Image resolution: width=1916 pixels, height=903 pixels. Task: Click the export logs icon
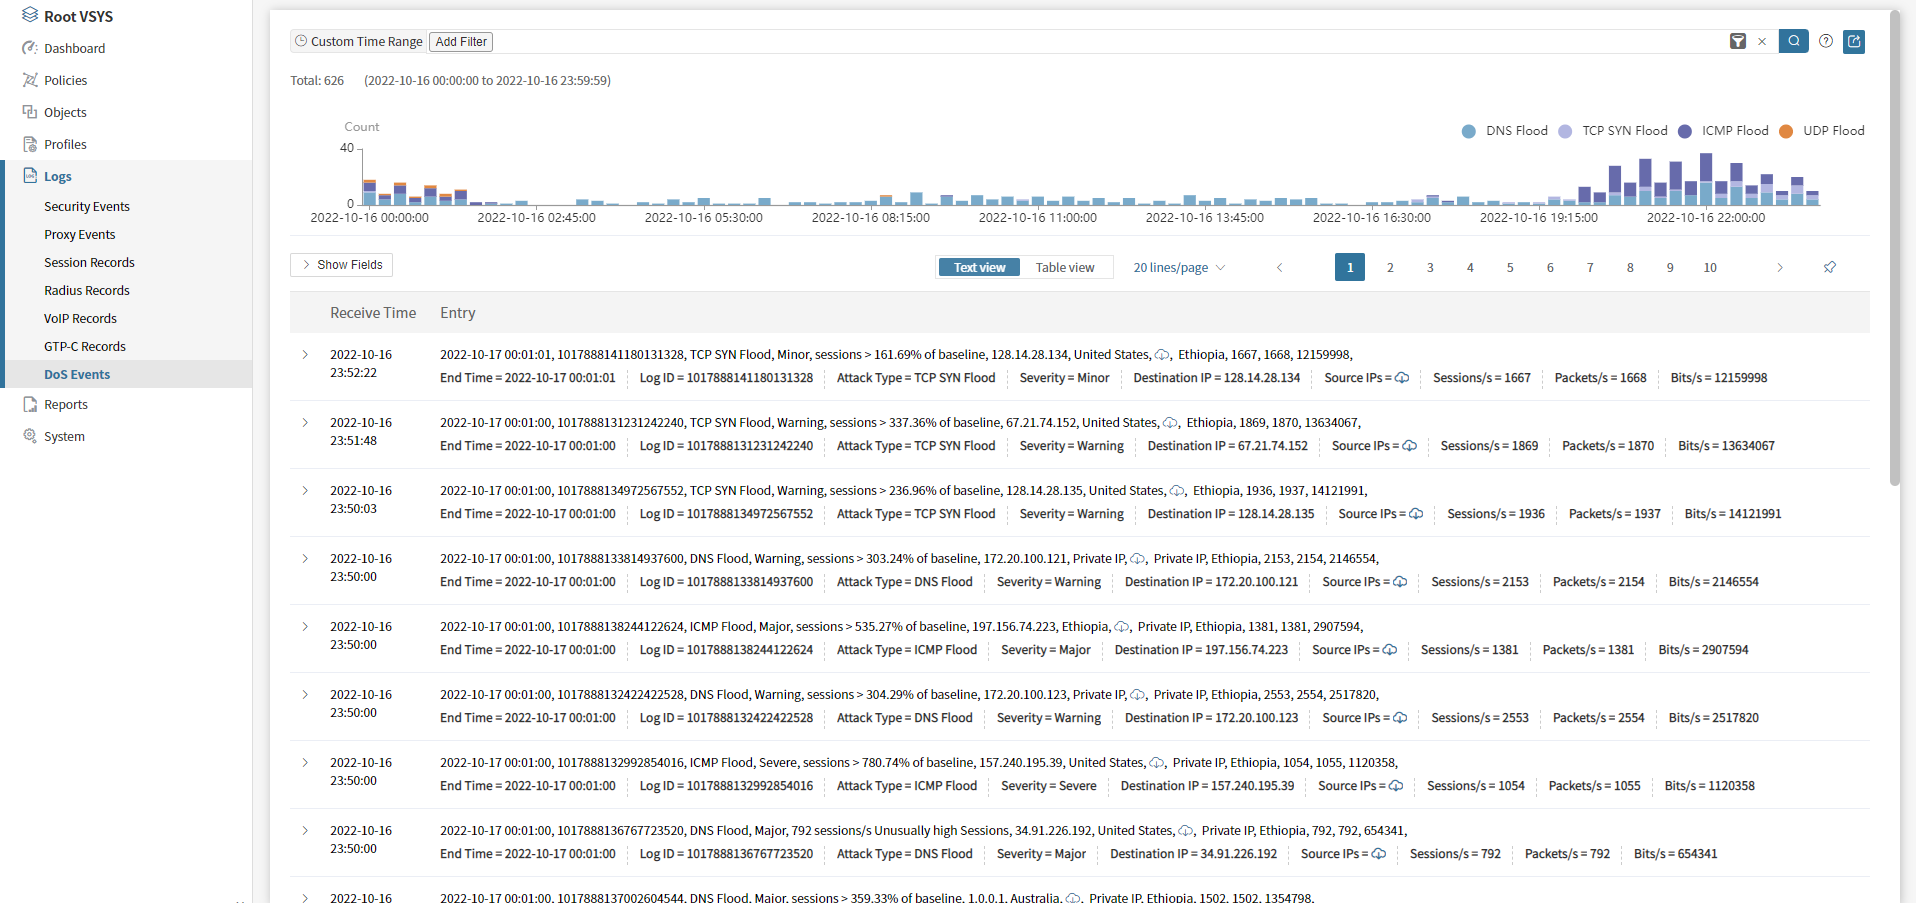pyautogui.click(x=1854, y=41)
